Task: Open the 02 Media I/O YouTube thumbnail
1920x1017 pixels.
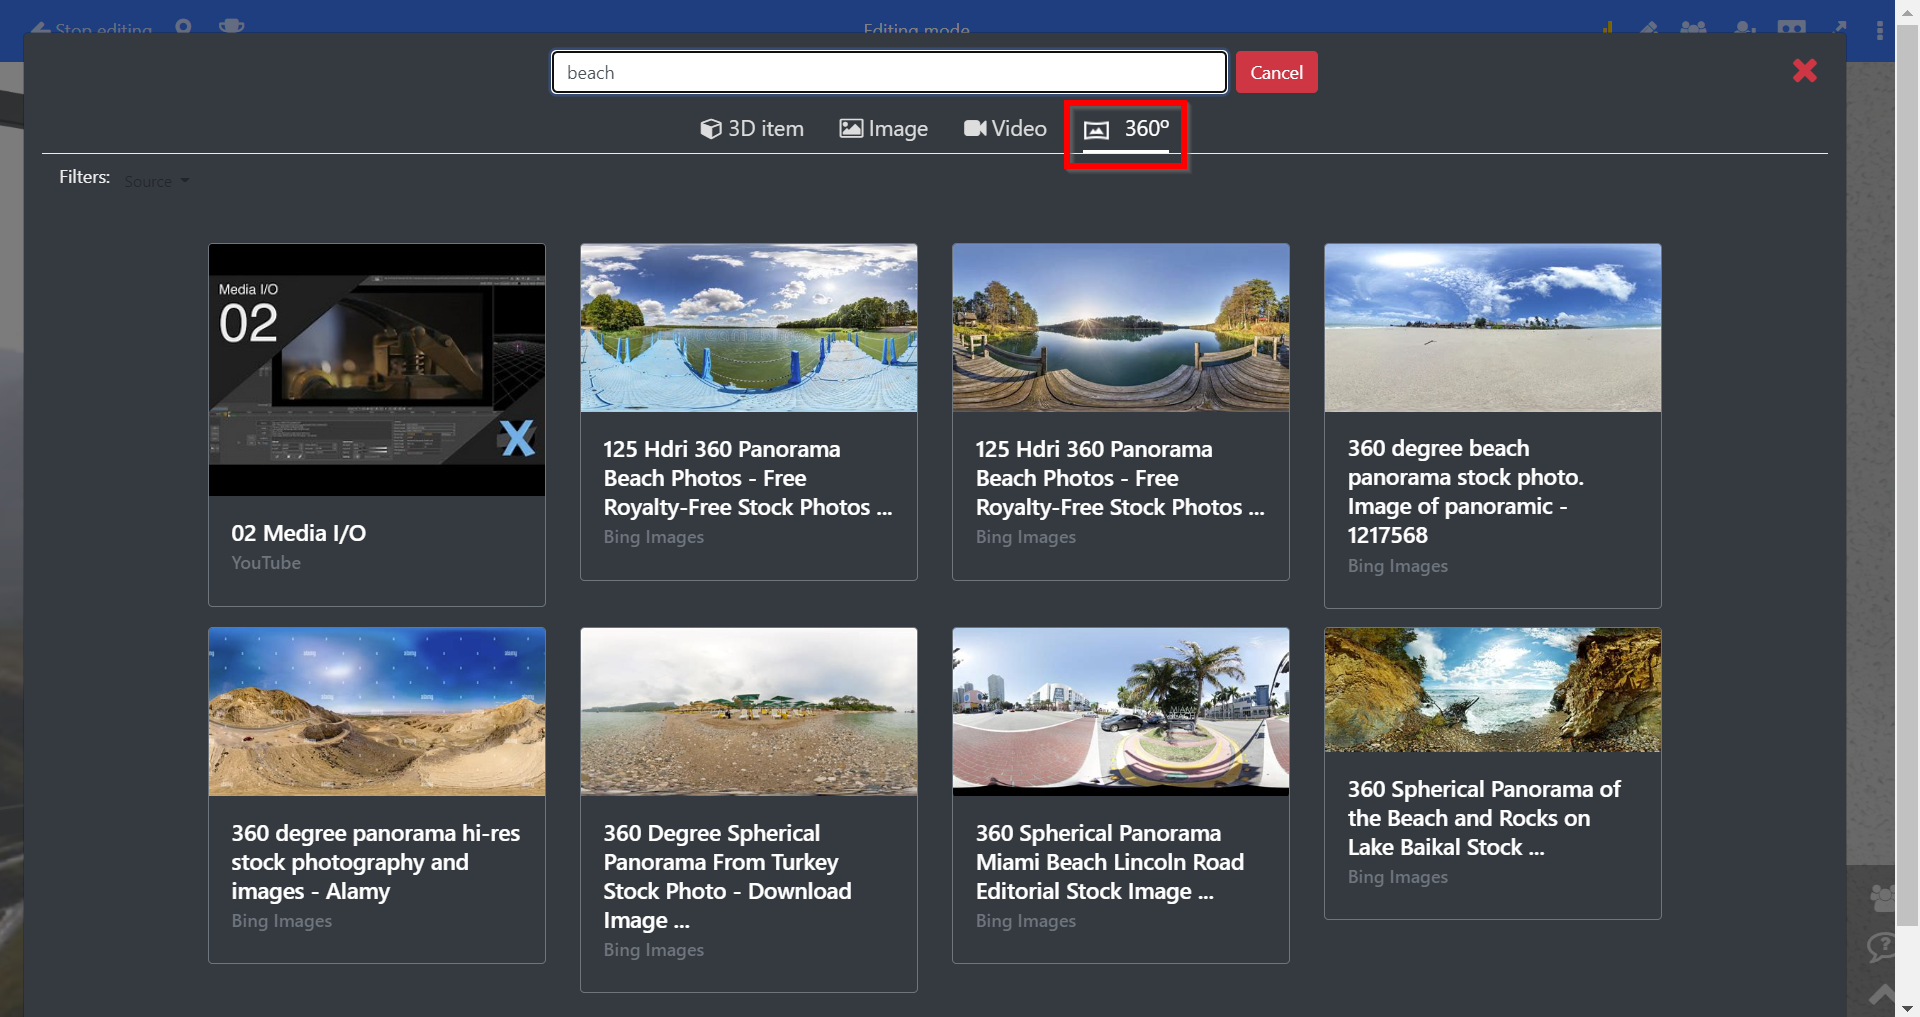Action: pyautogui.click(x=377, y=370)
